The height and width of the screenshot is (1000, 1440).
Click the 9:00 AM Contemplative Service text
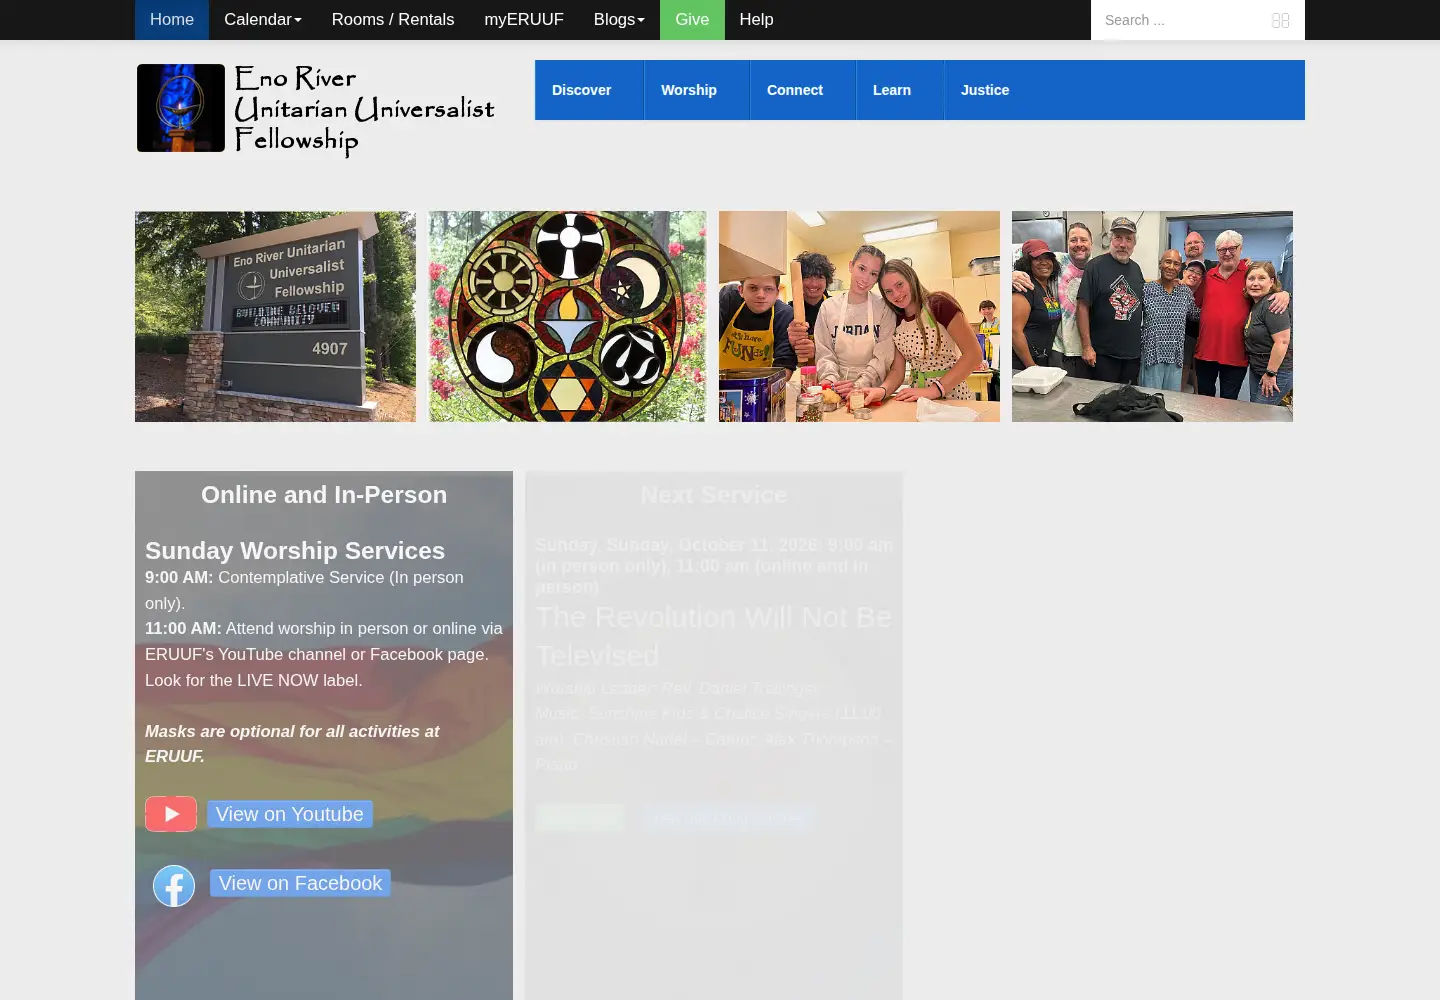(304, 590)
